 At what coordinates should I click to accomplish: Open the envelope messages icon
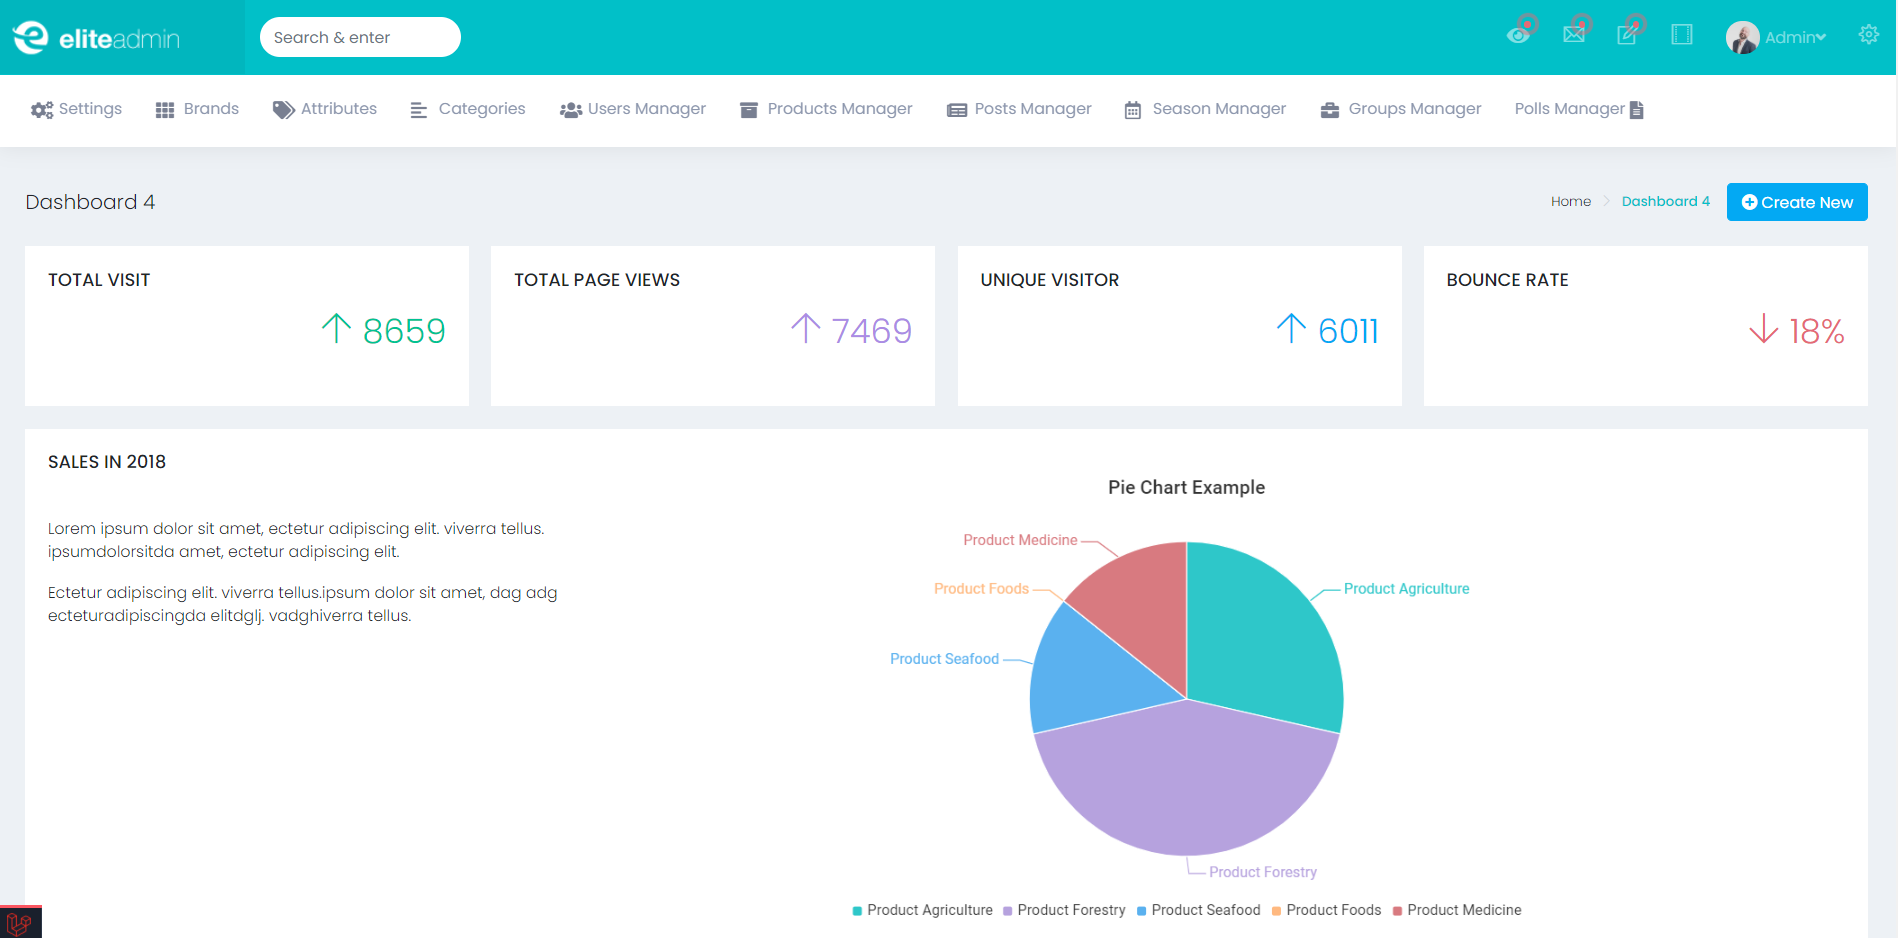click(x=1573, y=35)
